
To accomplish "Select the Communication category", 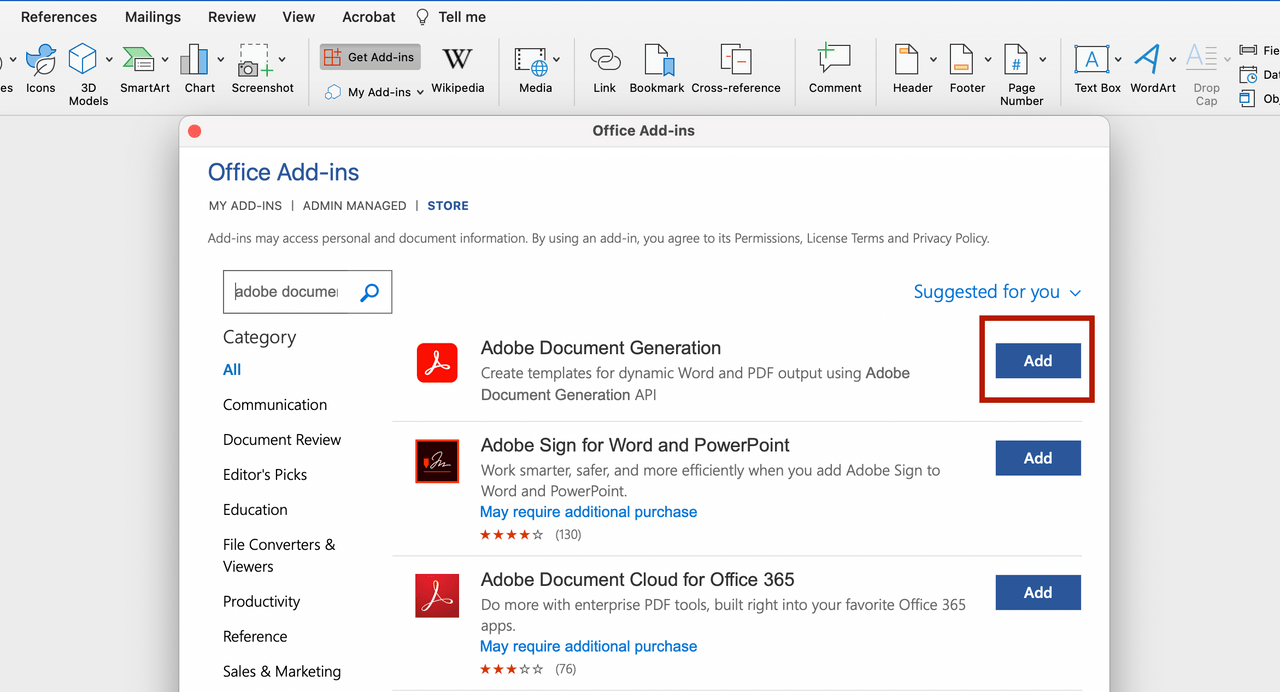I will pos(275,405).
